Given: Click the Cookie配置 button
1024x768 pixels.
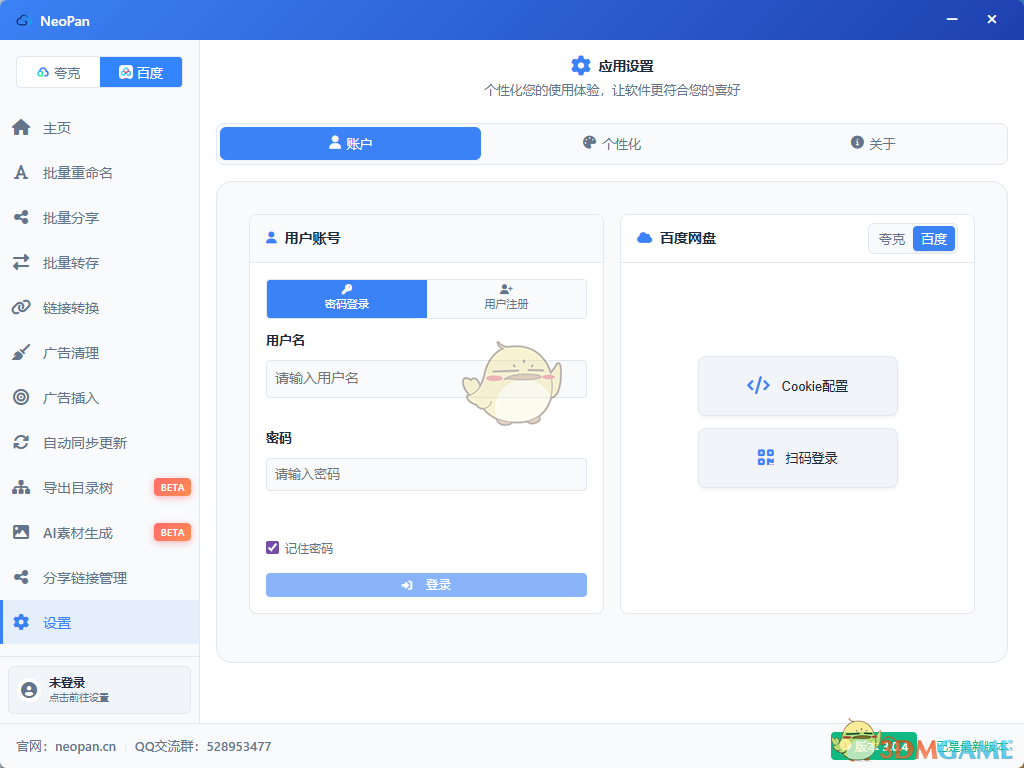Looking at the screenshot, I should [797, 386].
